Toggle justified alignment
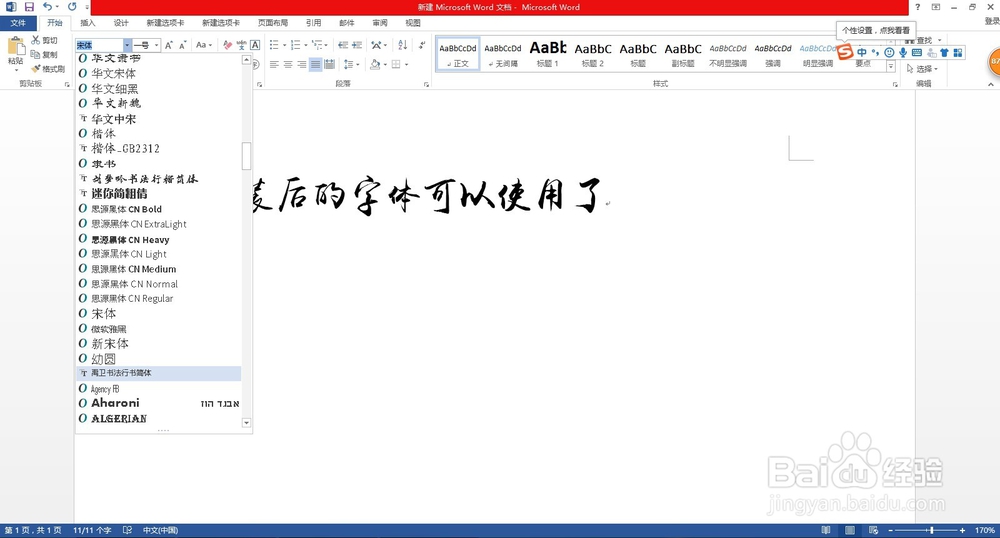 (316, 64)
